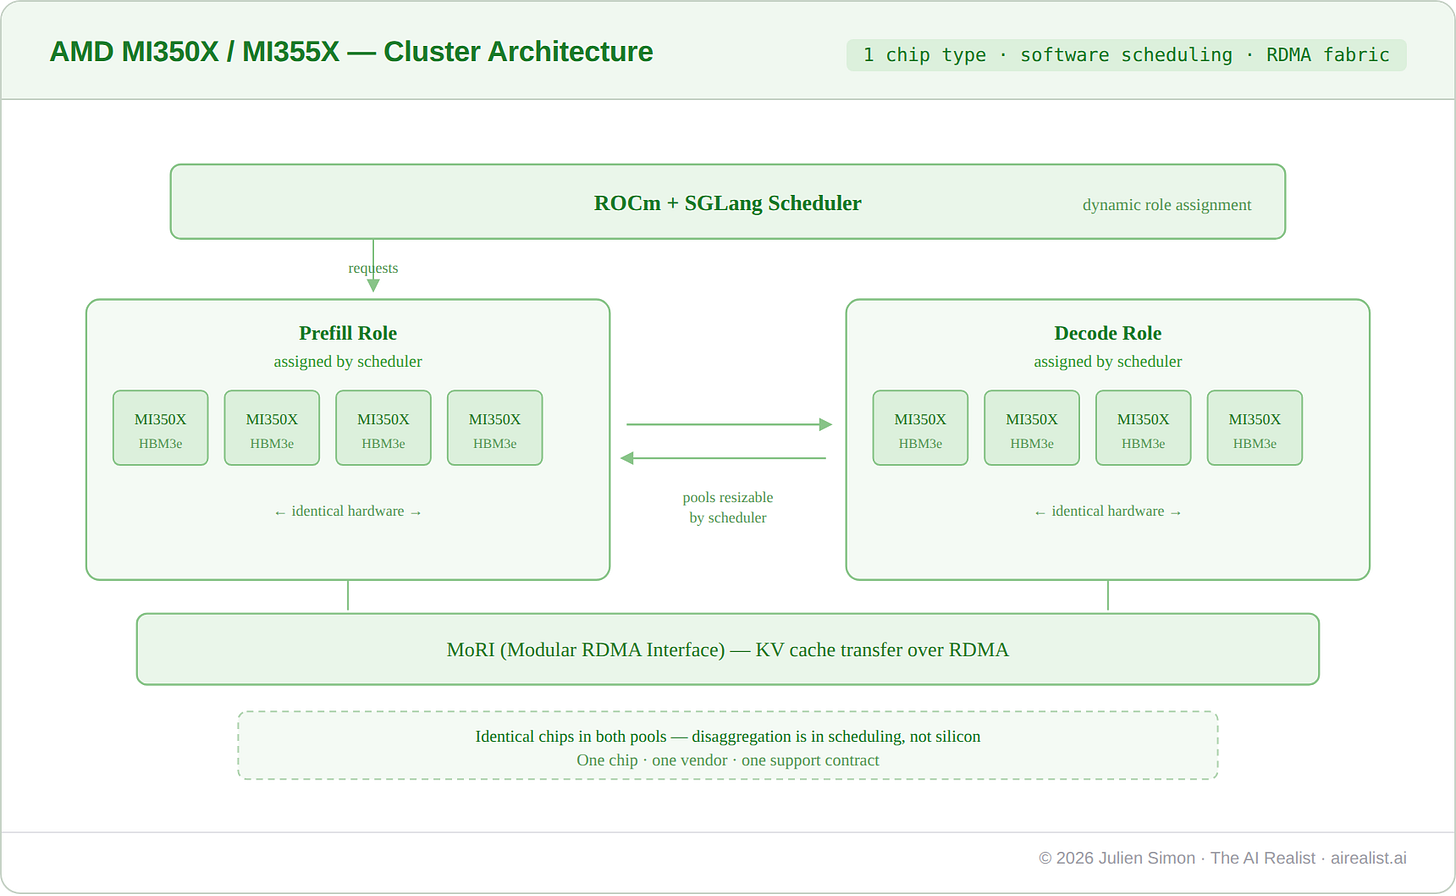1456x896 pixels.
Task: Click the "ROCm + SGLang Scheduler" heading
Action: [x=727, y=203]
